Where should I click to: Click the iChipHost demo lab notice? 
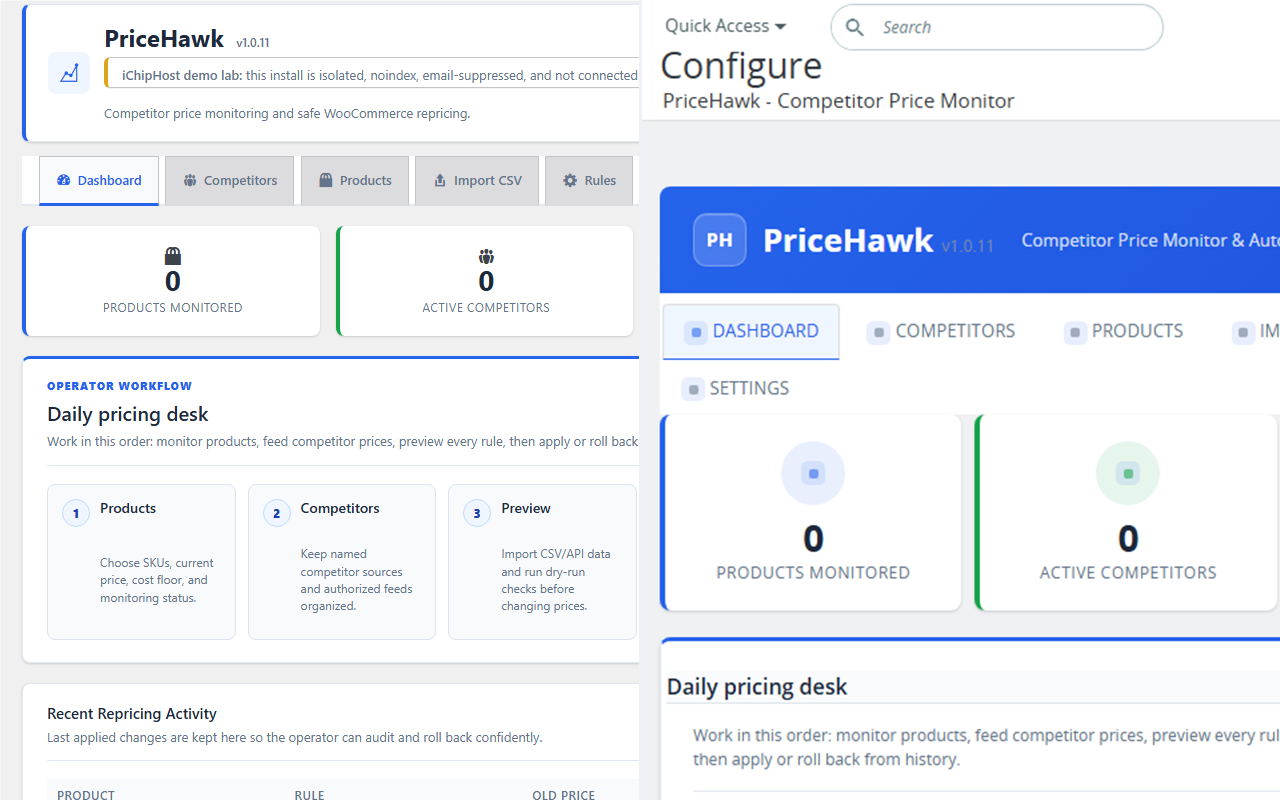[372, 75]
